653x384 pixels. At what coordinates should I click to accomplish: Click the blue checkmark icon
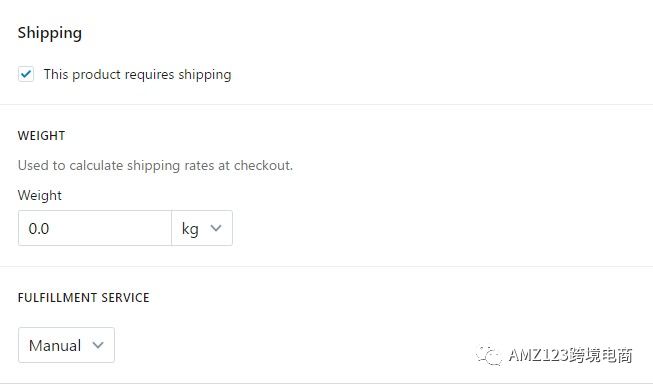26,74
